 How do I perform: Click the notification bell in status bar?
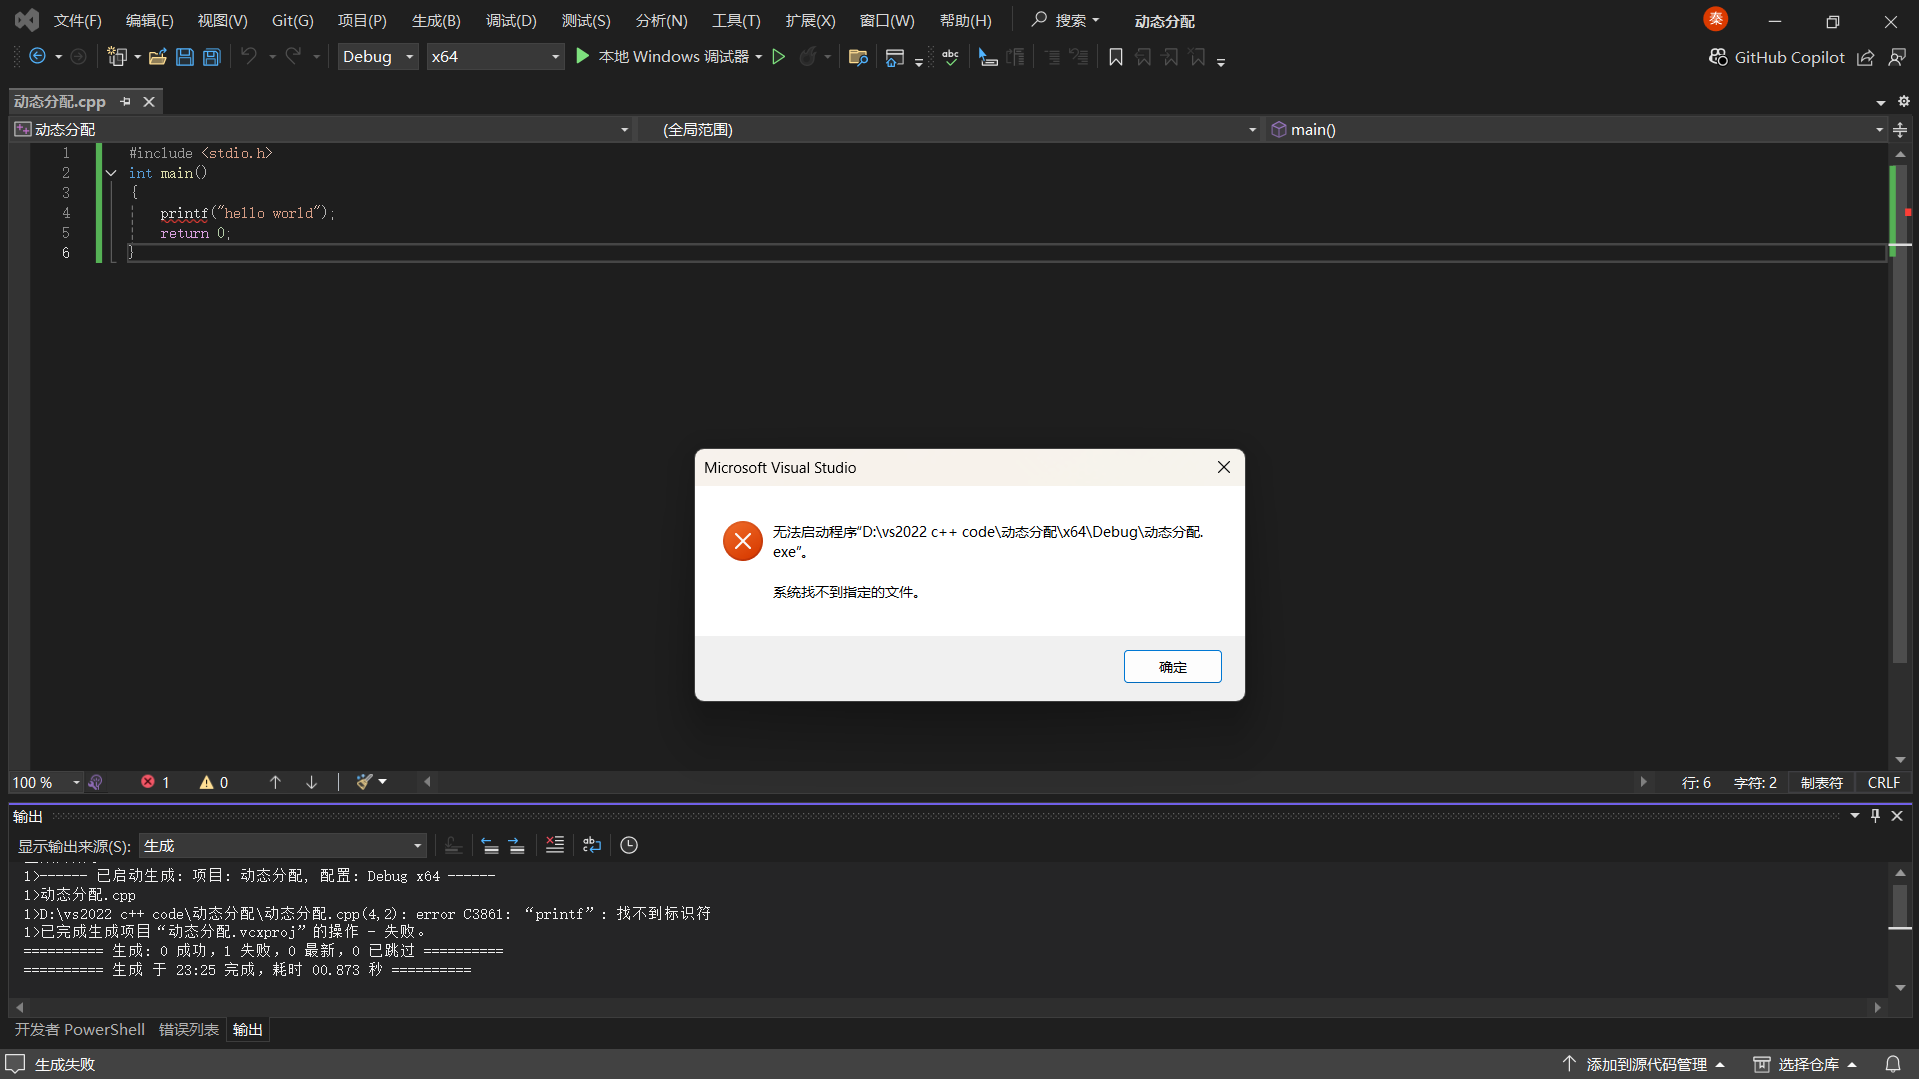coord(1893,1064)
